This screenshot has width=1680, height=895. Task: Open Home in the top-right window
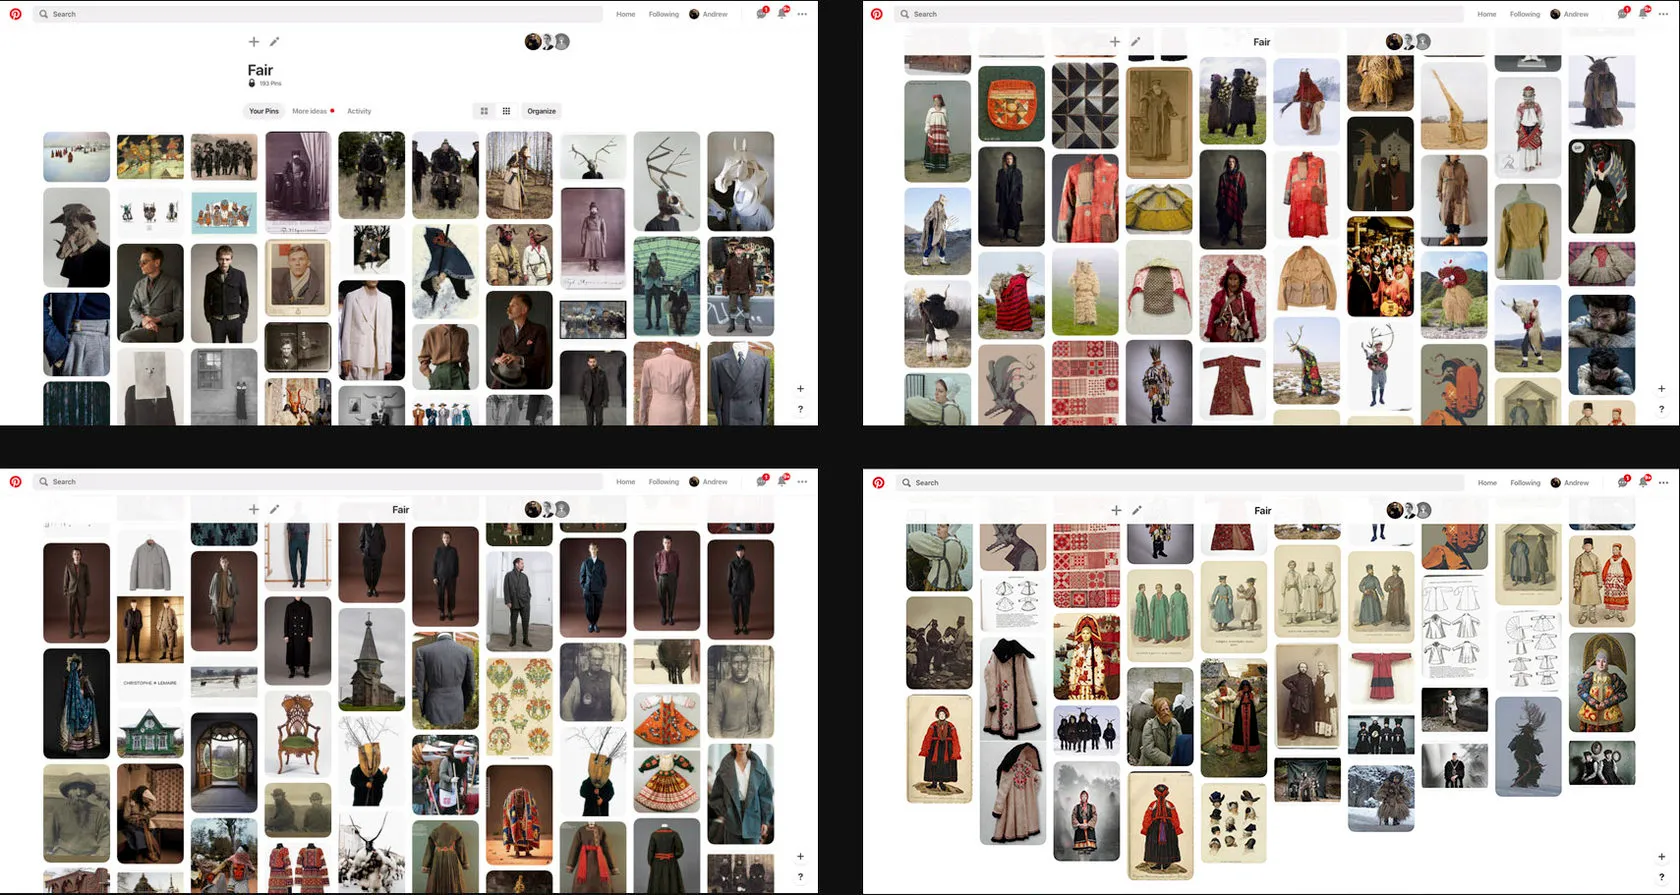1487,14
